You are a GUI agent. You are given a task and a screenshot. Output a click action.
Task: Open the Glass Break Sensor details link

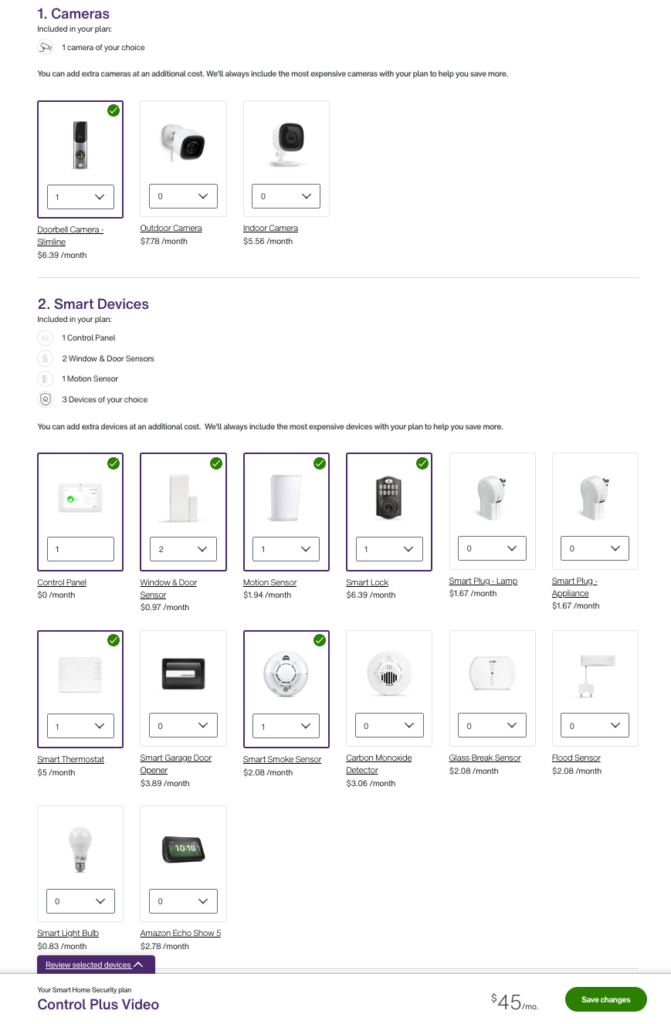(x=485, y=759)
